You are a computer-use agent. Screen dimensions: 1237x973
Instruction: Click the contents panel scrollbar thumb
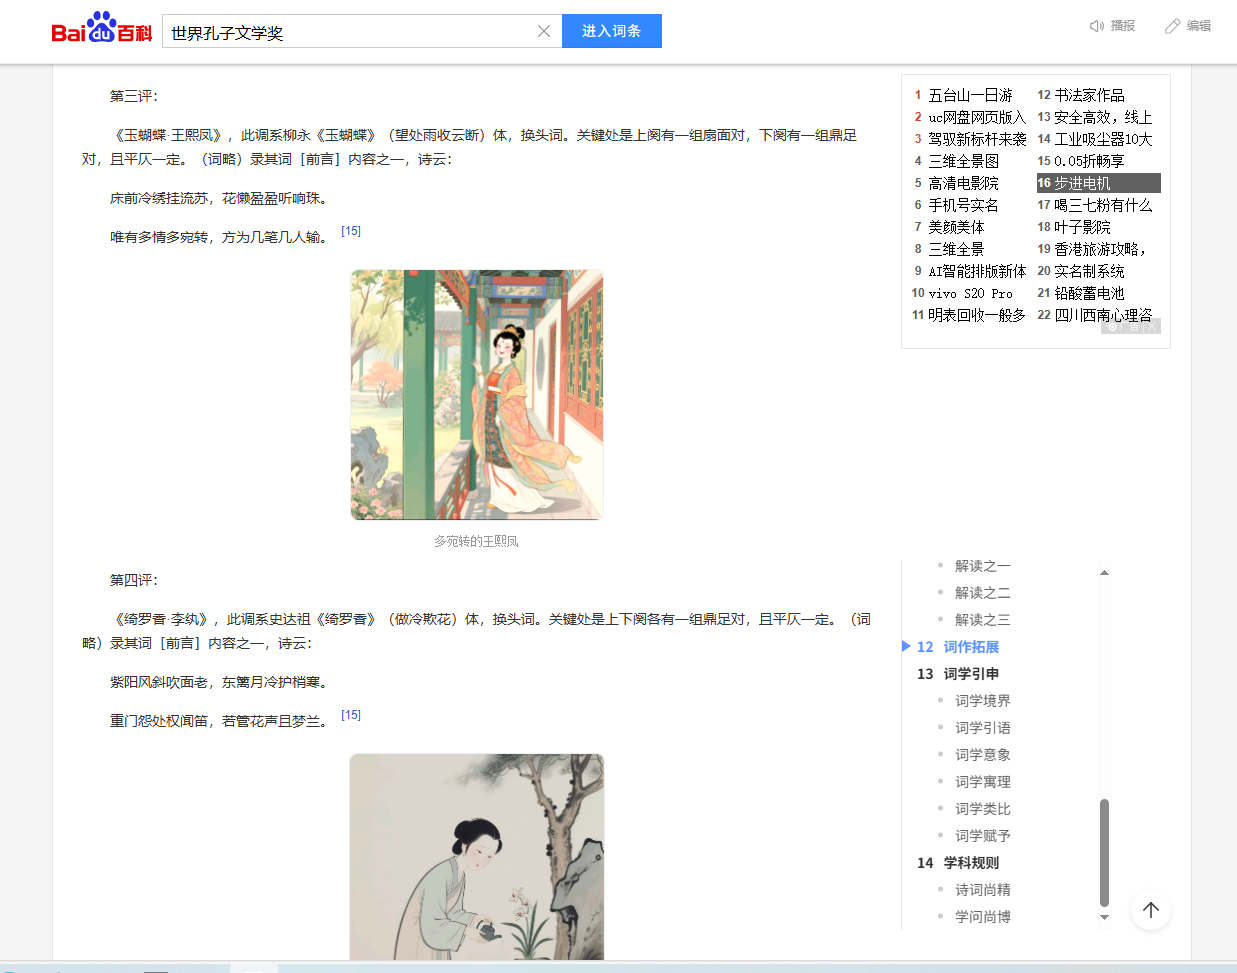click(1104, 850)
